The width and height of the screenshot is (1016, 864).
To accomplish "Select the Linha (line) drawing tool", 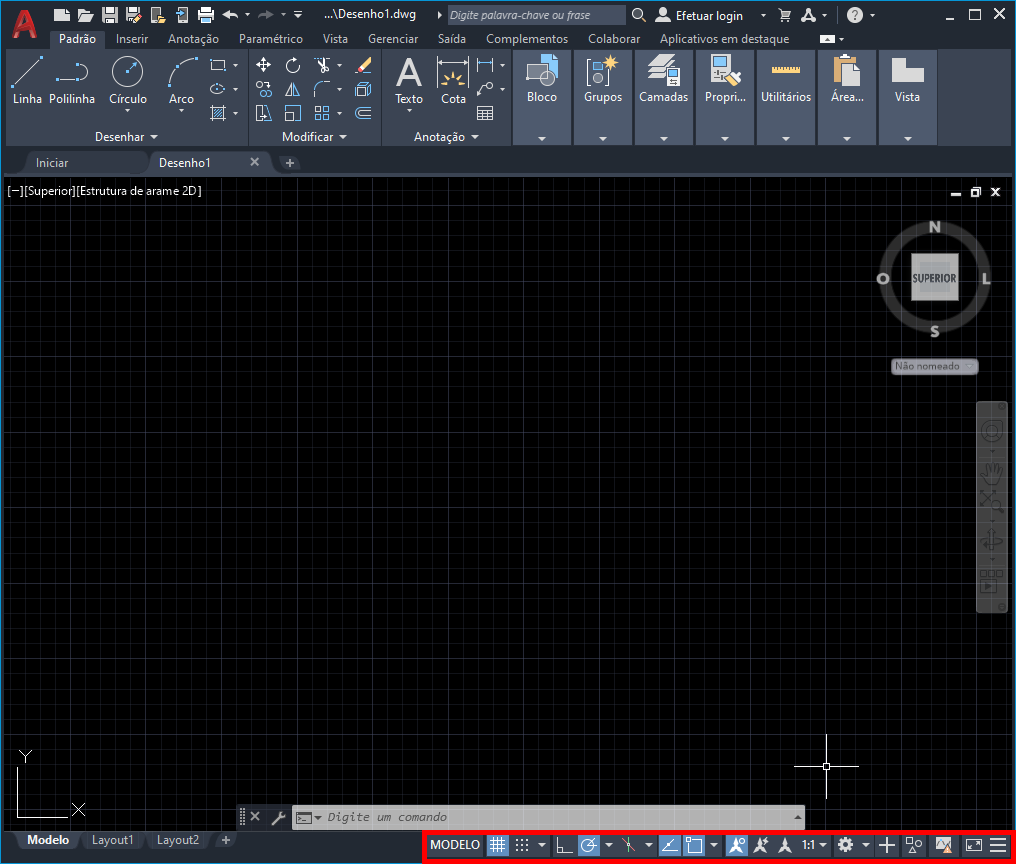I will coord(27,80).
